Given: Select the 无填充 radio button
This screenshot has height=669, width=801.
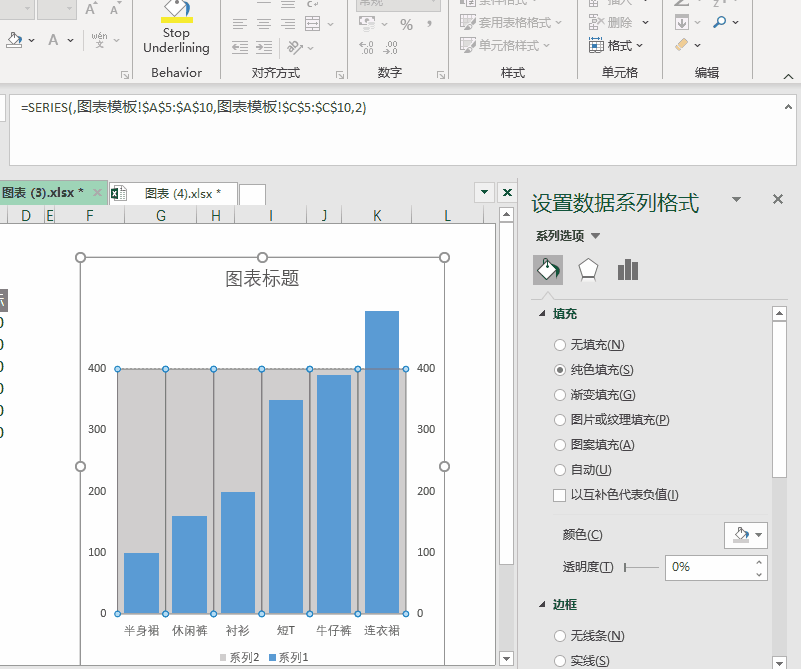Looking at the screenshot, I should point(560,345).
